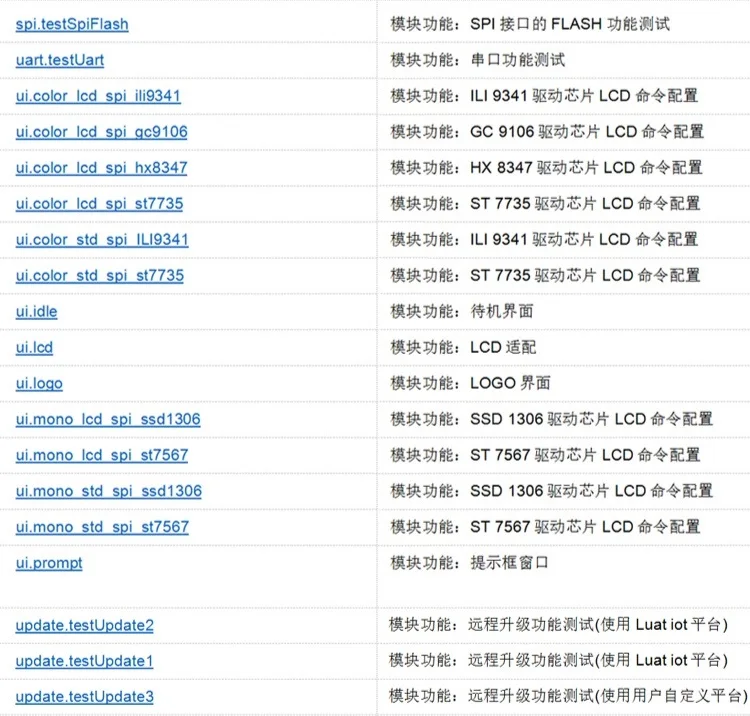Open ui.mono_lcd_spi_st7567 link
Screen dimensions: 750x716
click(x=102, y=455)
